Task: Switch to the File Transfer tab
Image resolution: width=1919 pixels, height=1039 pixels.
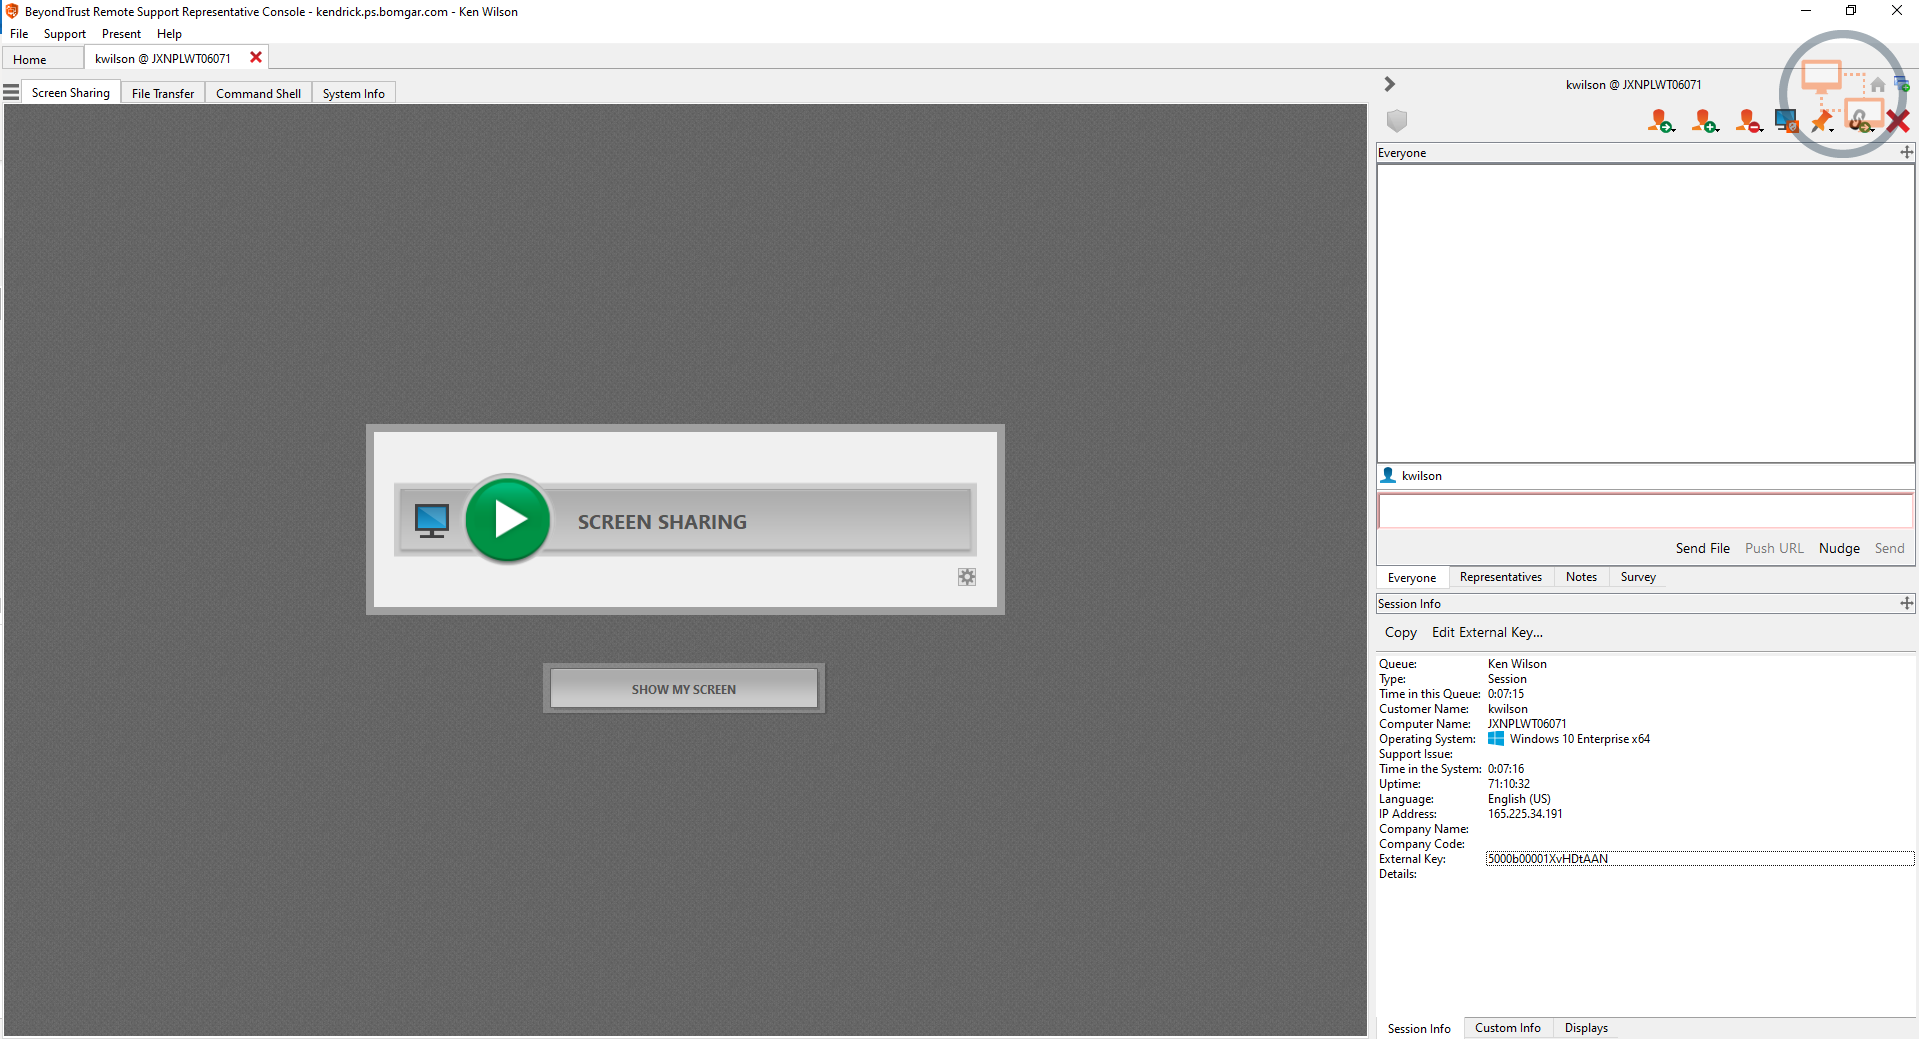Action: tap(162, 92)
